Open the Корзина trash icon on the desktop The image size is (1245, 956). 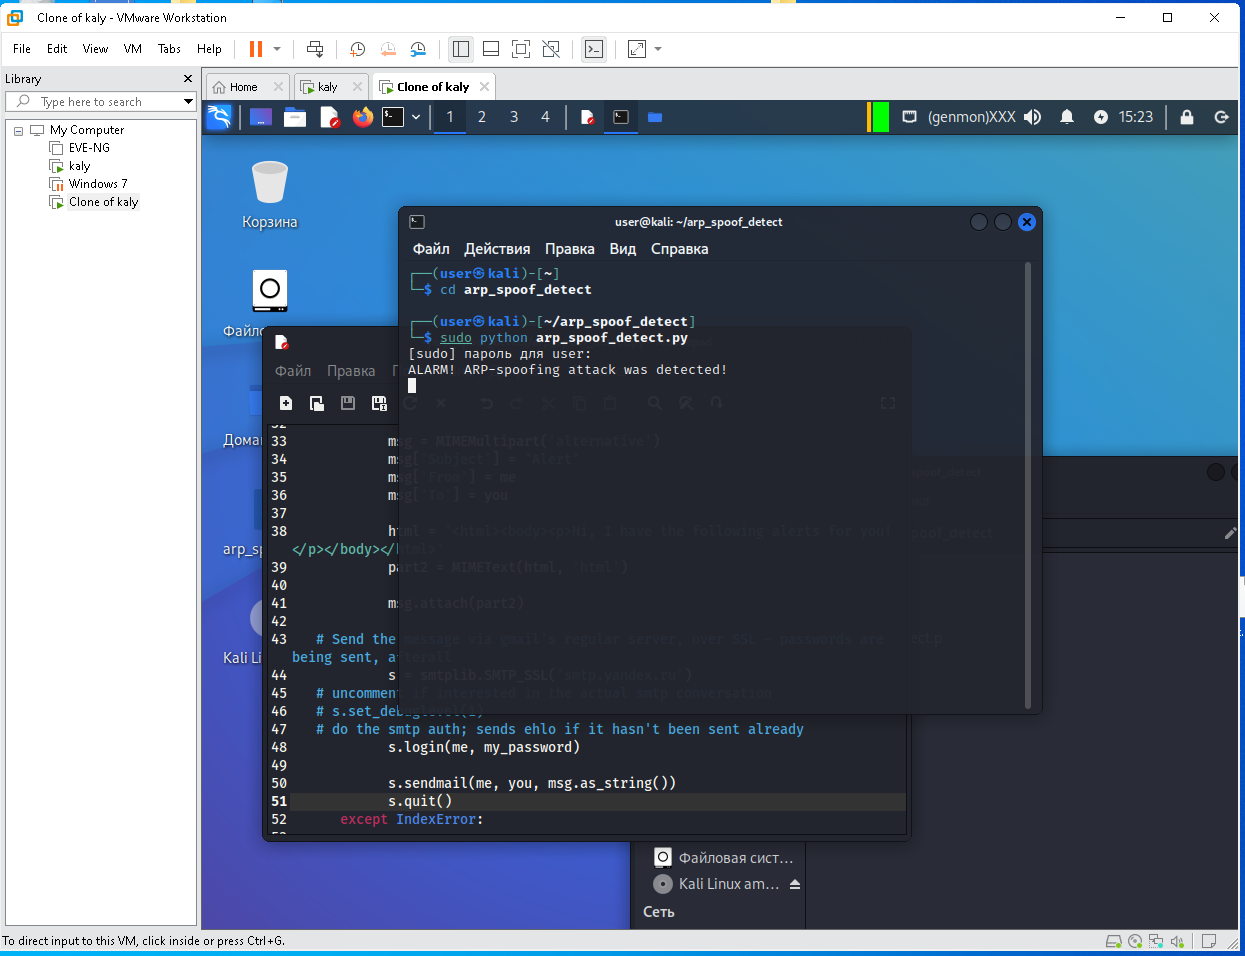pyautogui.click(x=270, y=194)
